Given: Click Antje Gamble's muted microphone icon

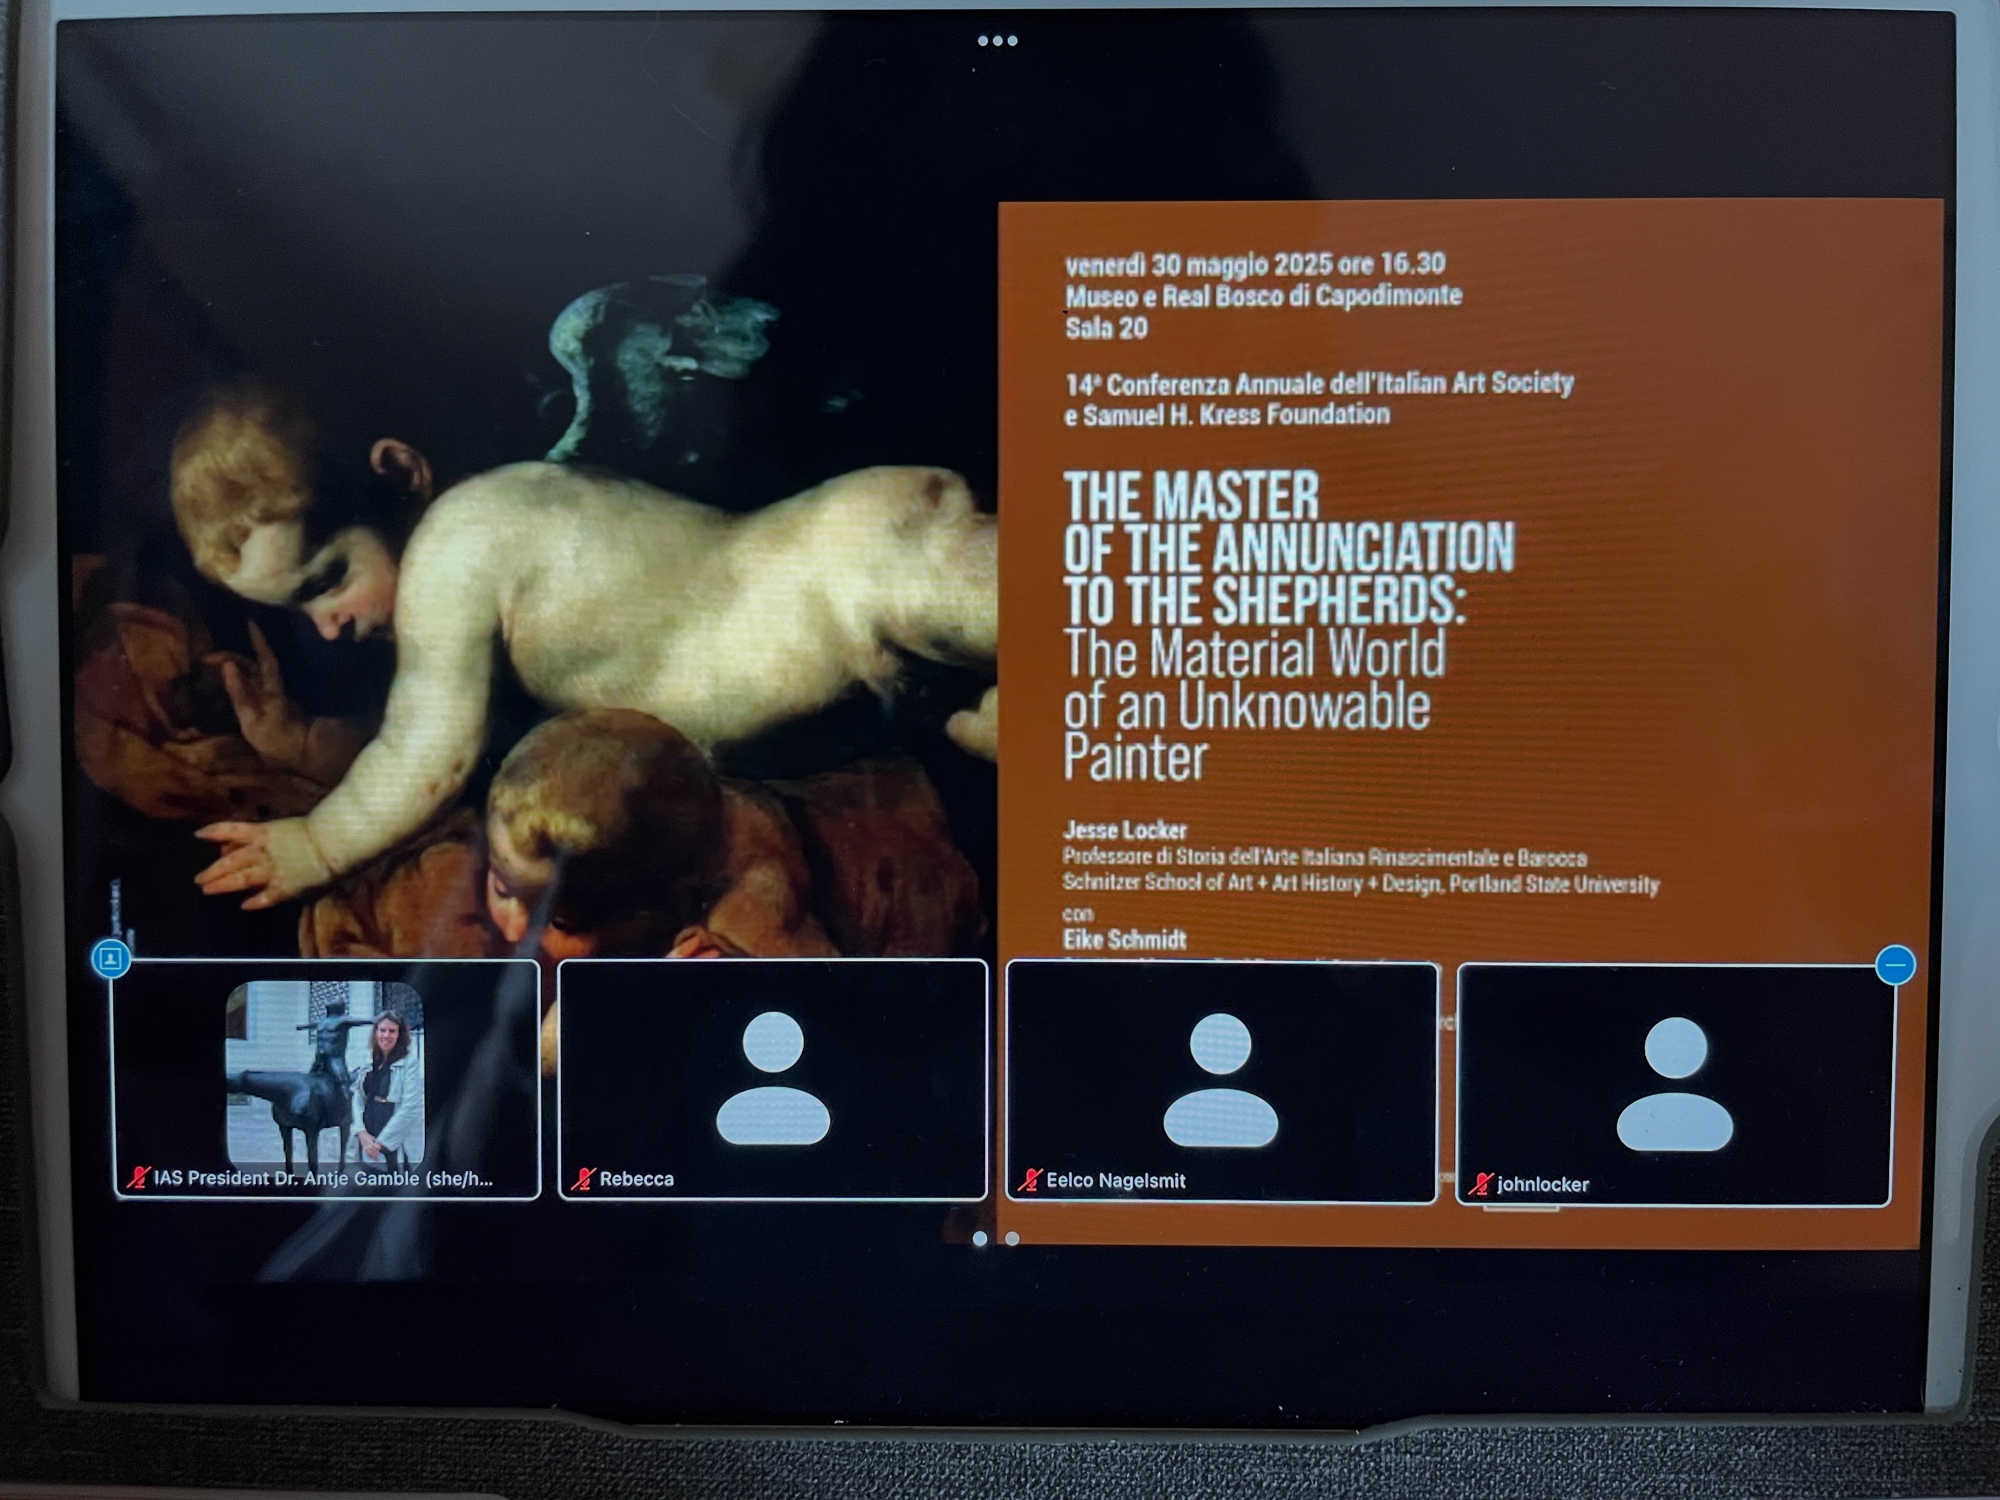Looking at the screenshot, I should 138,1178.
